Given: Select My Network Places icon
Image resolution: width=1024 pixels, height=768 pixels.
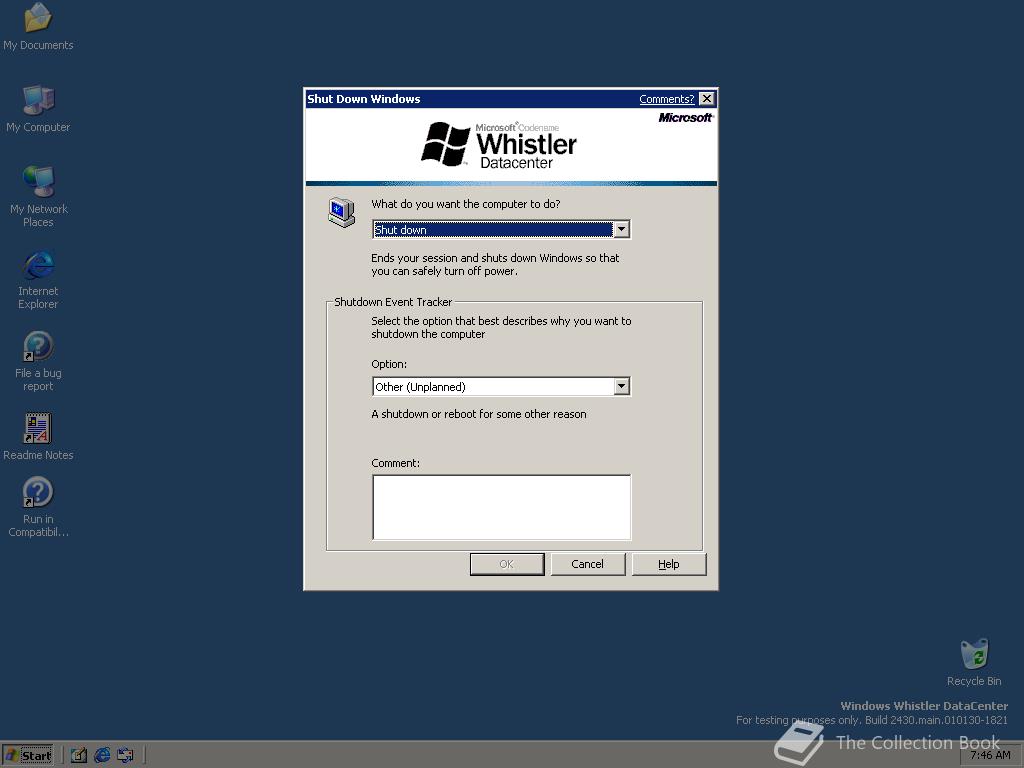Looking at the screenshot, I should [x=38, y=196].
